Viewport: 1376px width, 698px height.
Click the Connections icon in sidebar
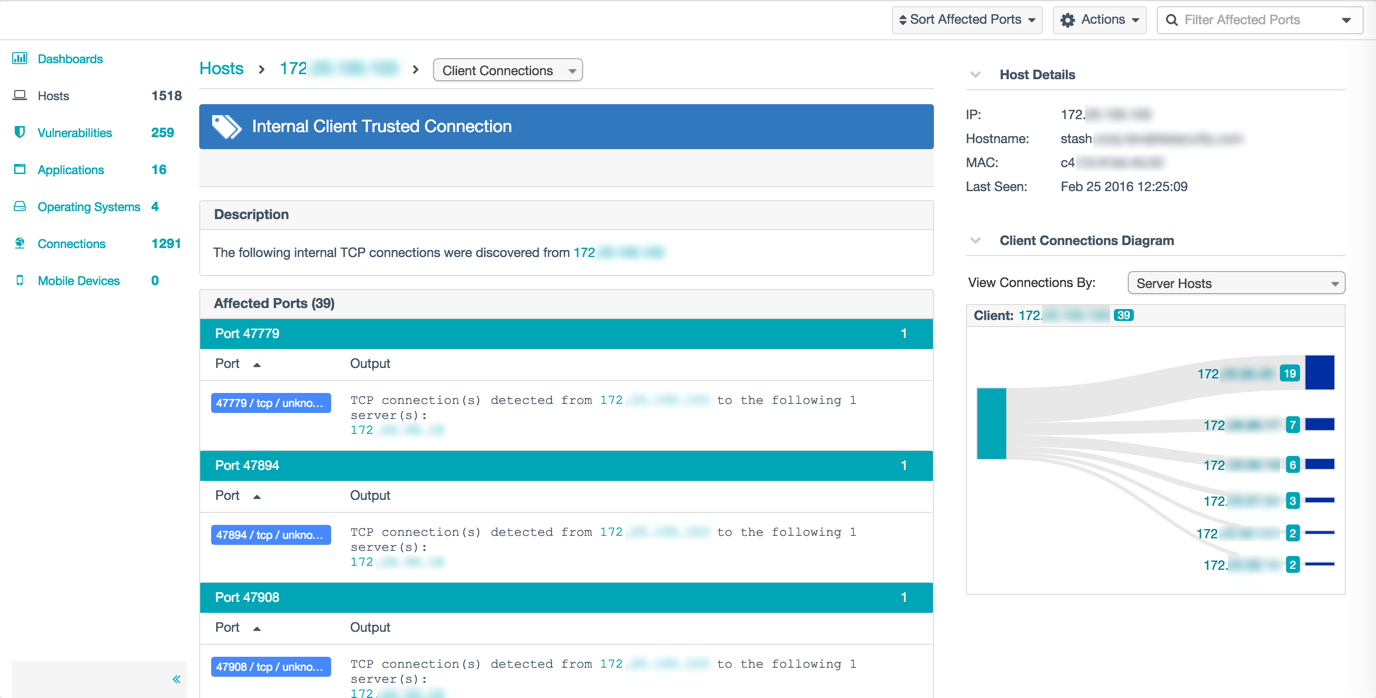point(20,244)
